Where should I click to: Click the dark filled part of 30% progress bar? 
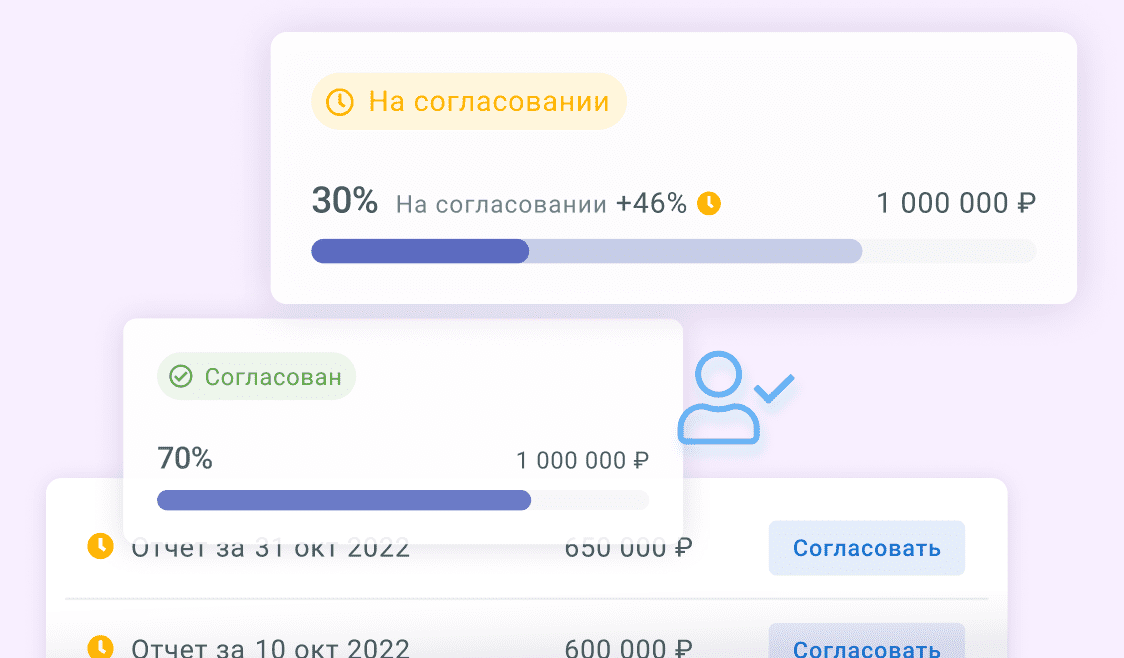coord(420,251)
